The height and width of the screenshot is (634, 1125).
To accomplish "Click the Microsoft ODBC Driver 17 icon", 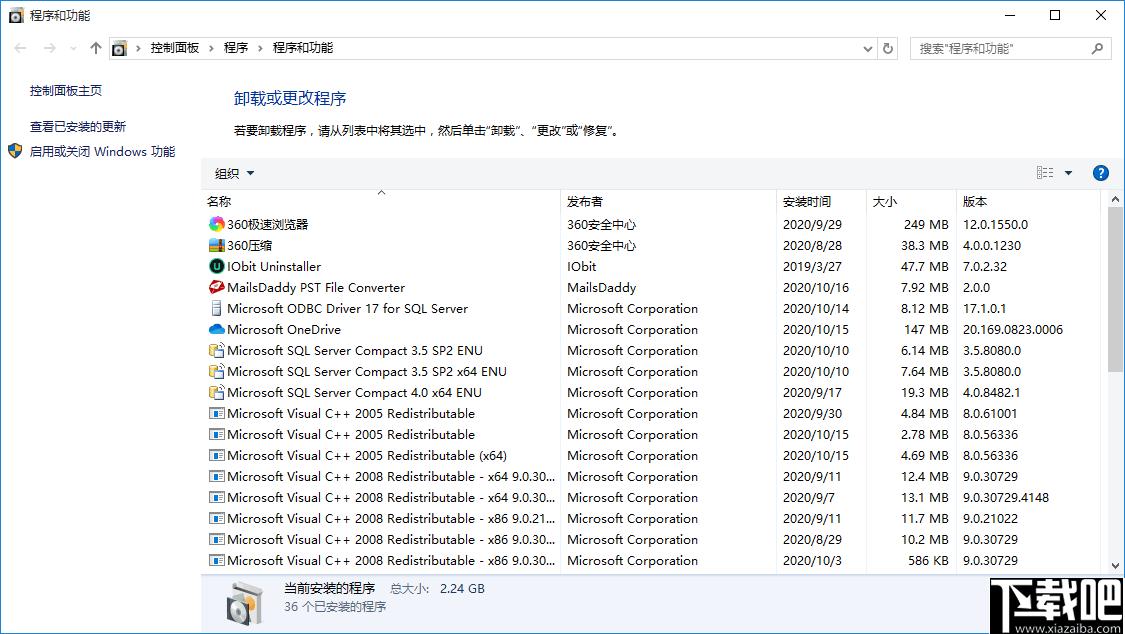I will (x=216, y=308).
